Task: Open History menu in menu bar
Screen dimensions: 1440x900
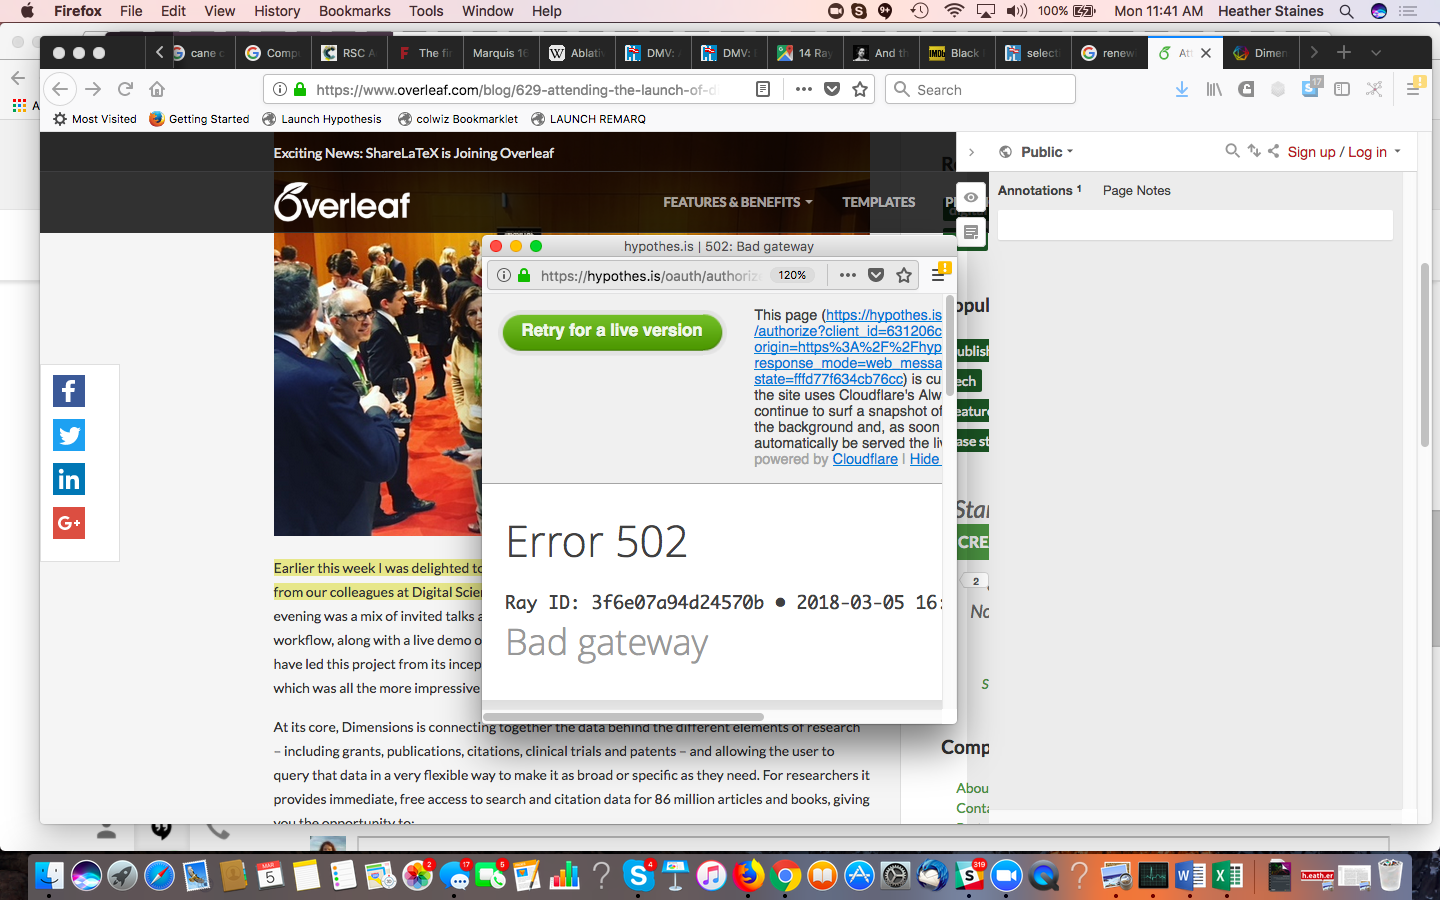Action: pos(277,11)
